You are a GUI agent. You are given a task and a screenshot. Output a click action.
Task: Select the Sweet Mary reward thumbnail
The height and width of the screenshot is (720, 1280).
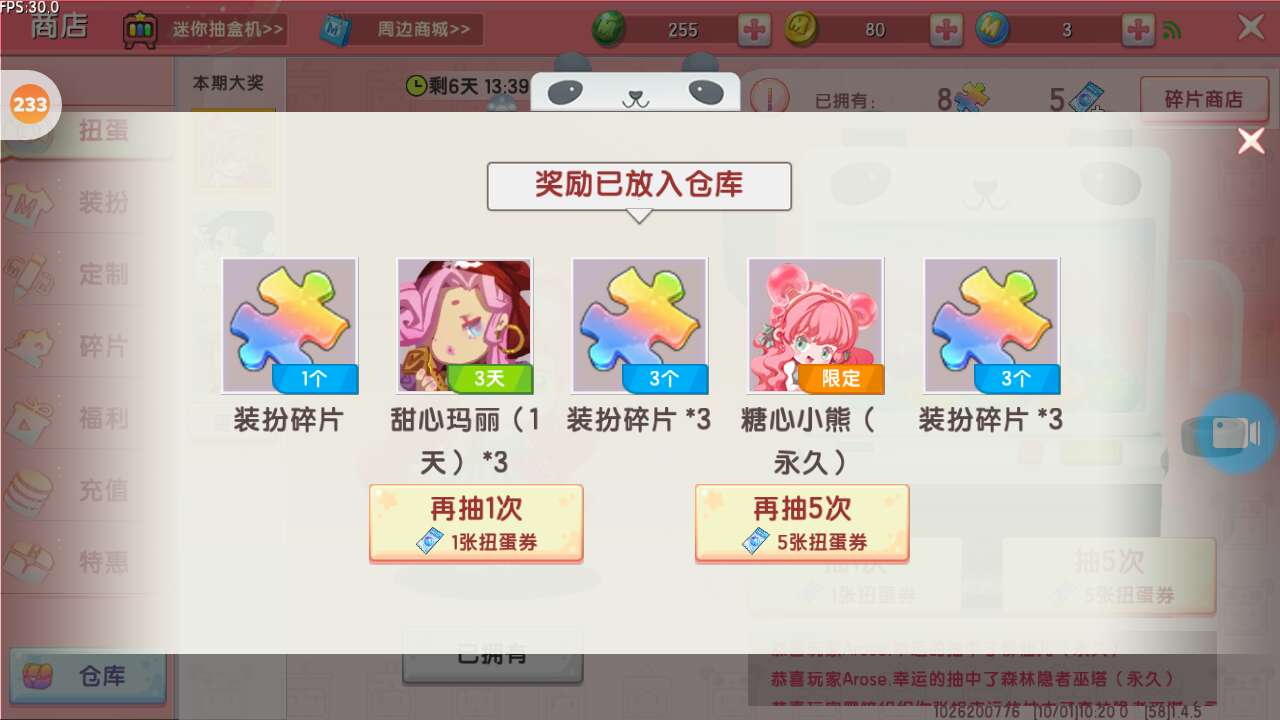[464, 326]
